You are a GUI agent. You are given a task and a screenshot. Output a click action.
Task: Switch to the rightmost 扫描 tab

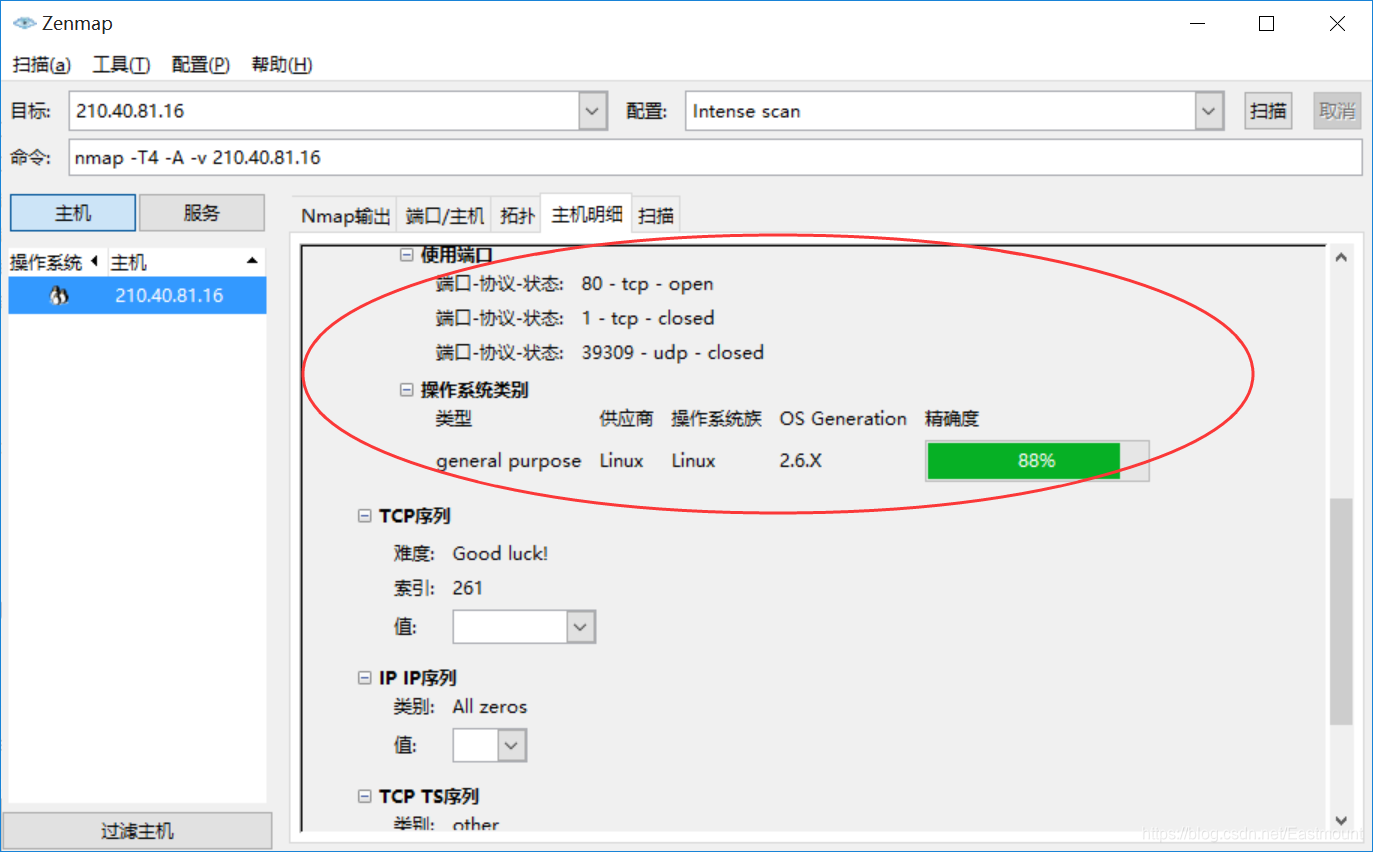[x=656, y=215]
